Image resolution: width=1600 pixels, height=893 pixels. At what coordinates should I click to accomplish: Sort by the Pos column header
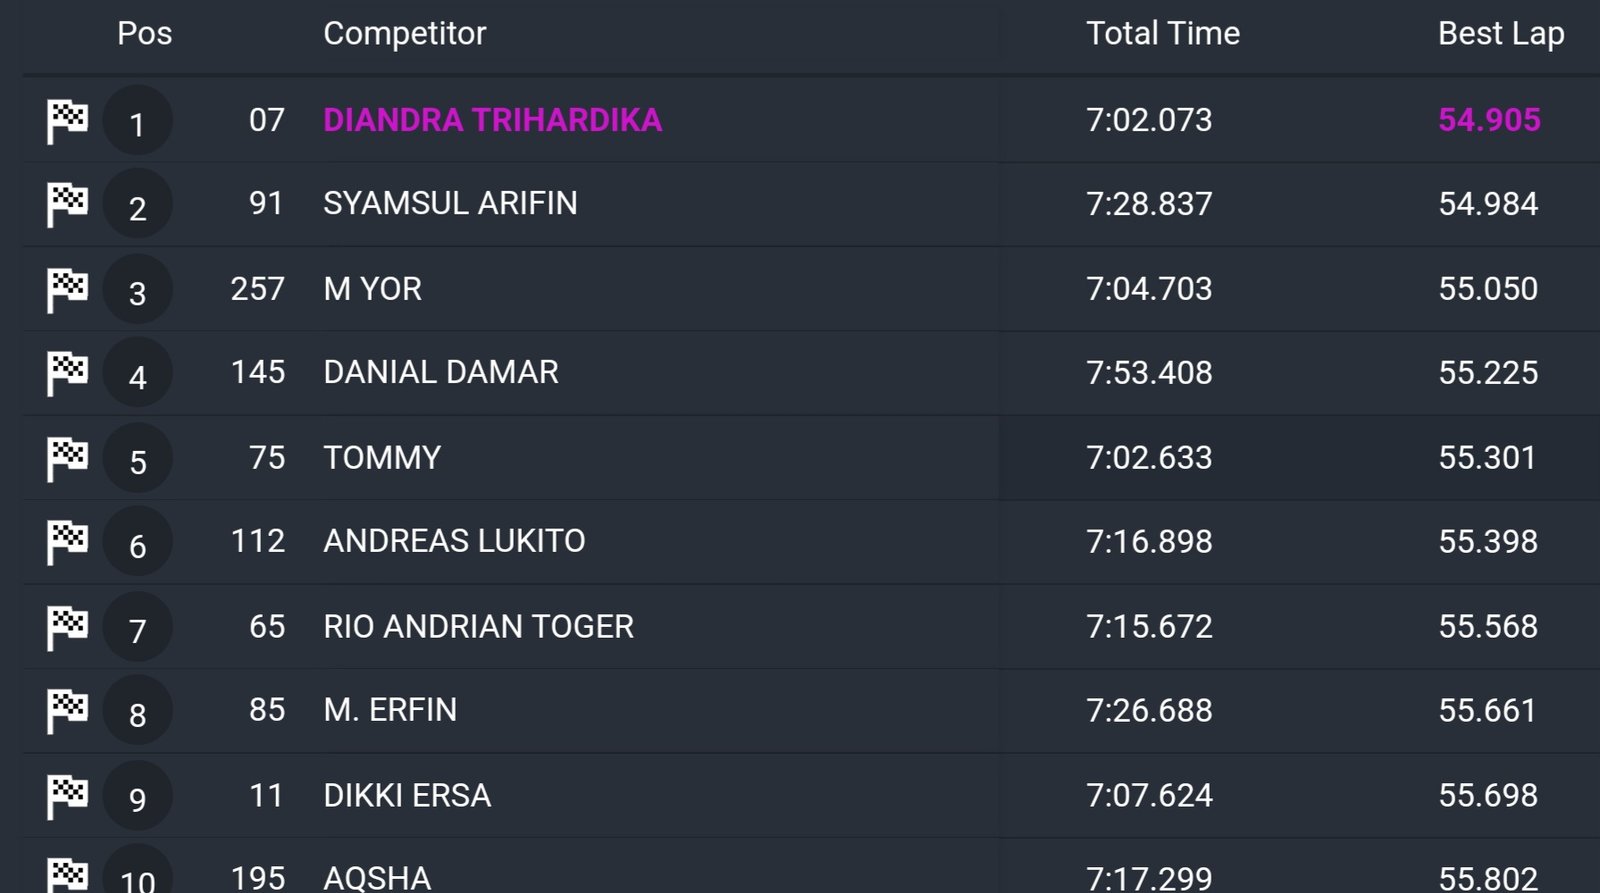(145, 33)
